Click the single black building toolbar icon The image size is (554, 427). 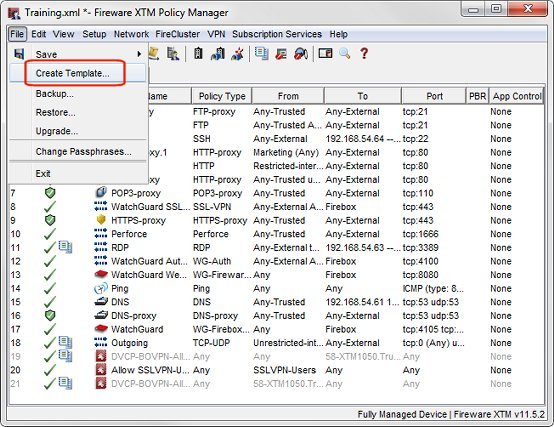tap(198, 53)
